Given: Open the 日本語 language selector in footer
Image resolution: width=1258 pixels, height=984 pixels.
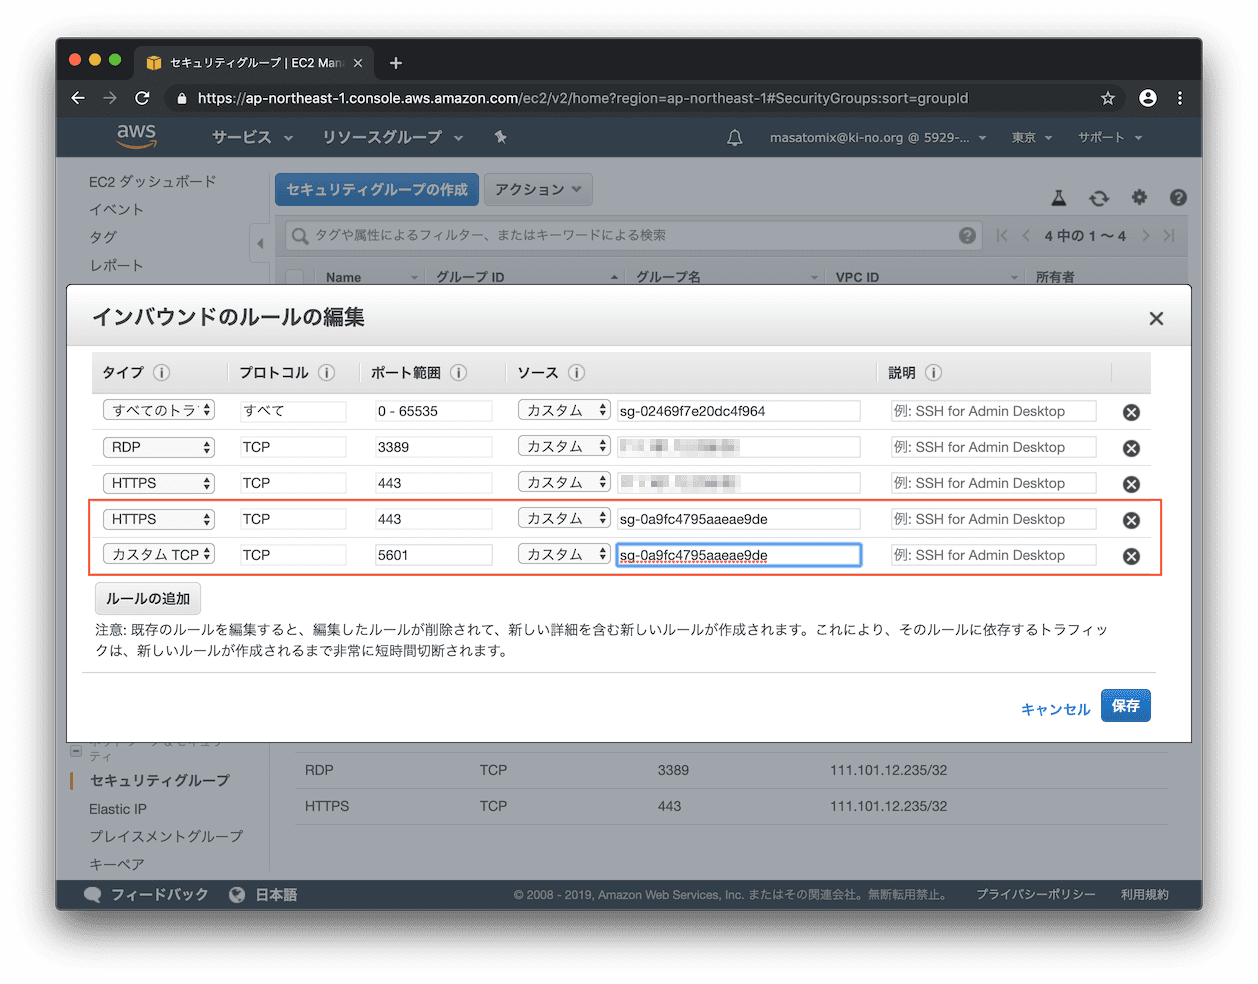Looking at the screenshot, I should click(264, 895).
